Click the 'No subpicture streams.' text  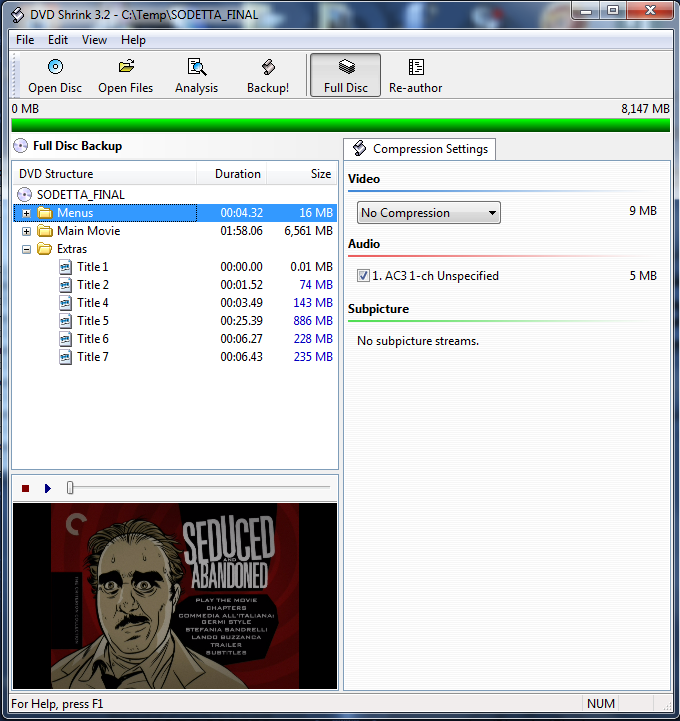[x=418, y=341]
